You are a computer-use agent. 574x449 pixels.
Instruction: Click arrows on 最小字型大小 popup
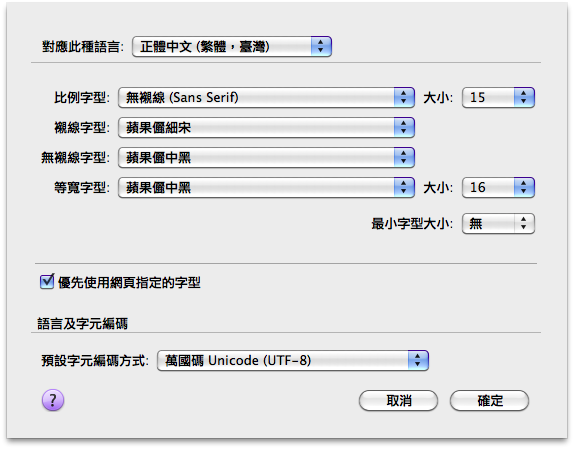point(524,223)
